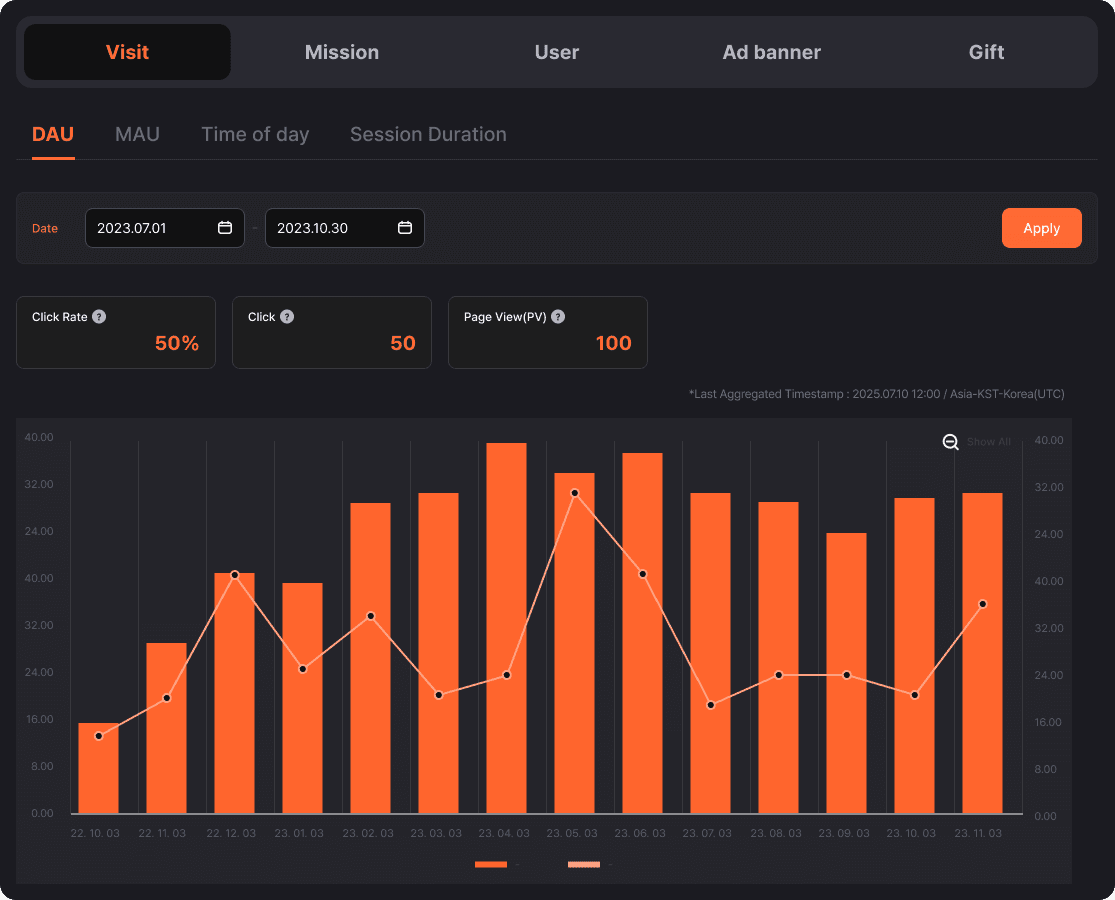Select the Time of day sub-tab
The height and width of the screenshot is (900, 1115).
pyautogui.click(x=255, y=134)
